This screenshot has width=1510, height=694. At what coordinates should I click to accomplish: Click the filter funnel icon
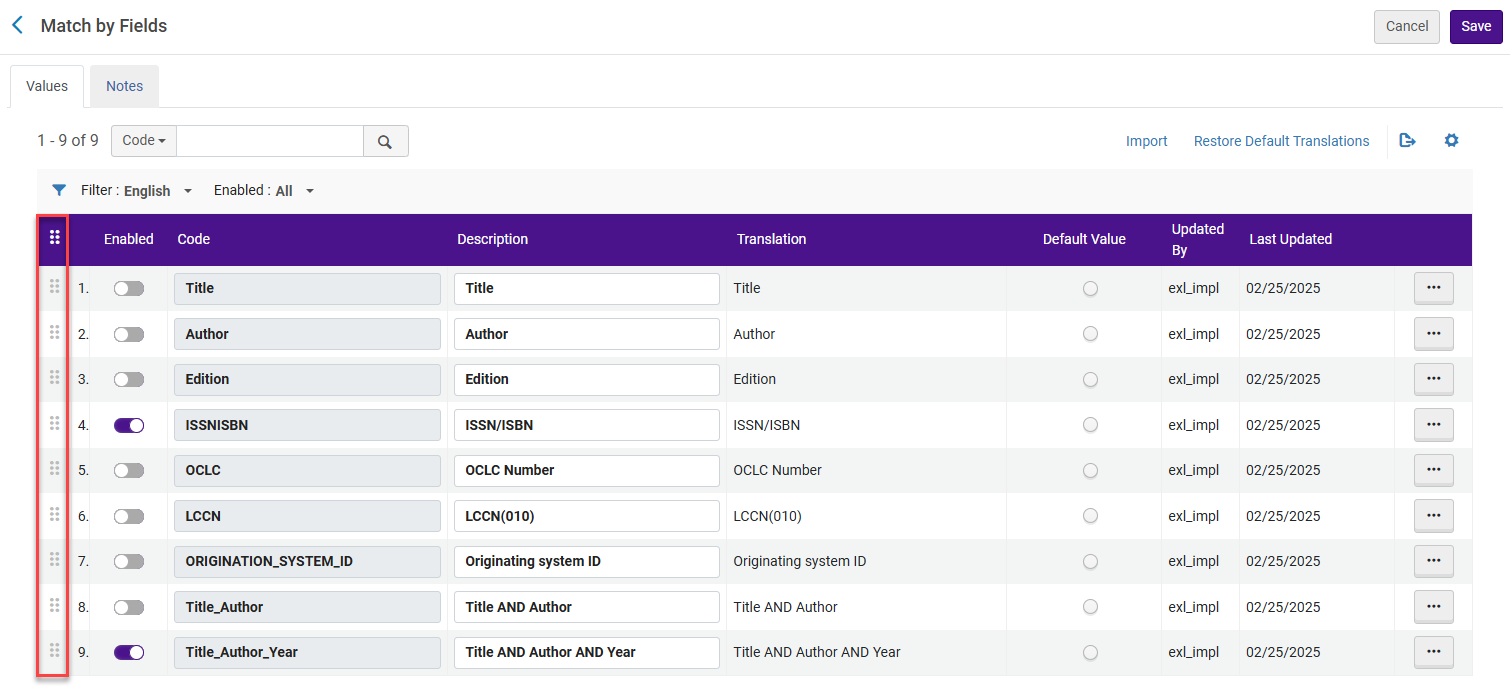59,190
